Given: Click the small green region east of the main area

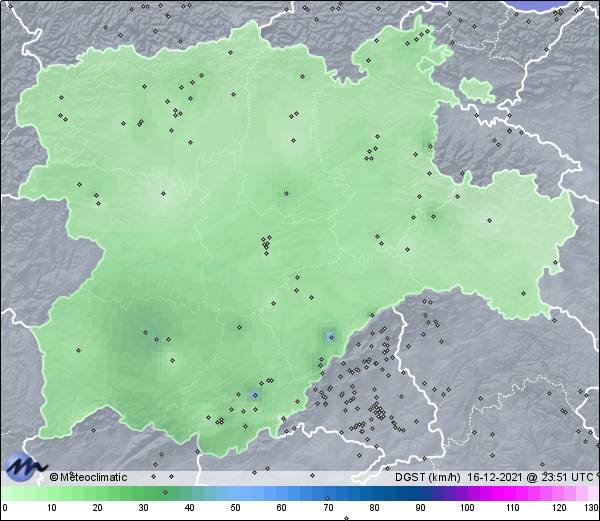Looking at the screenshot, I should point(477,89).
